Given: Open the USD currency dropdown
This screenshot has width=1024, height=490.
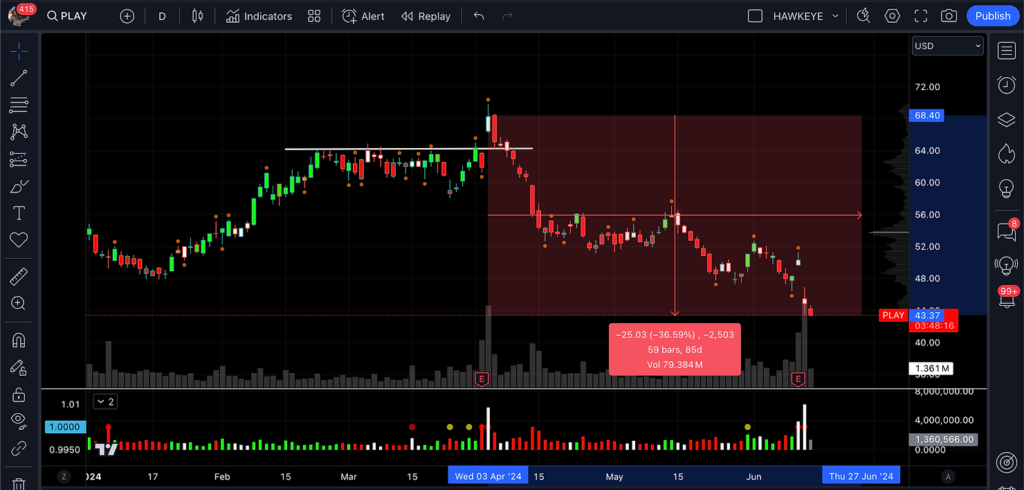Looking at the screenshot, I should tap(948, 46).
